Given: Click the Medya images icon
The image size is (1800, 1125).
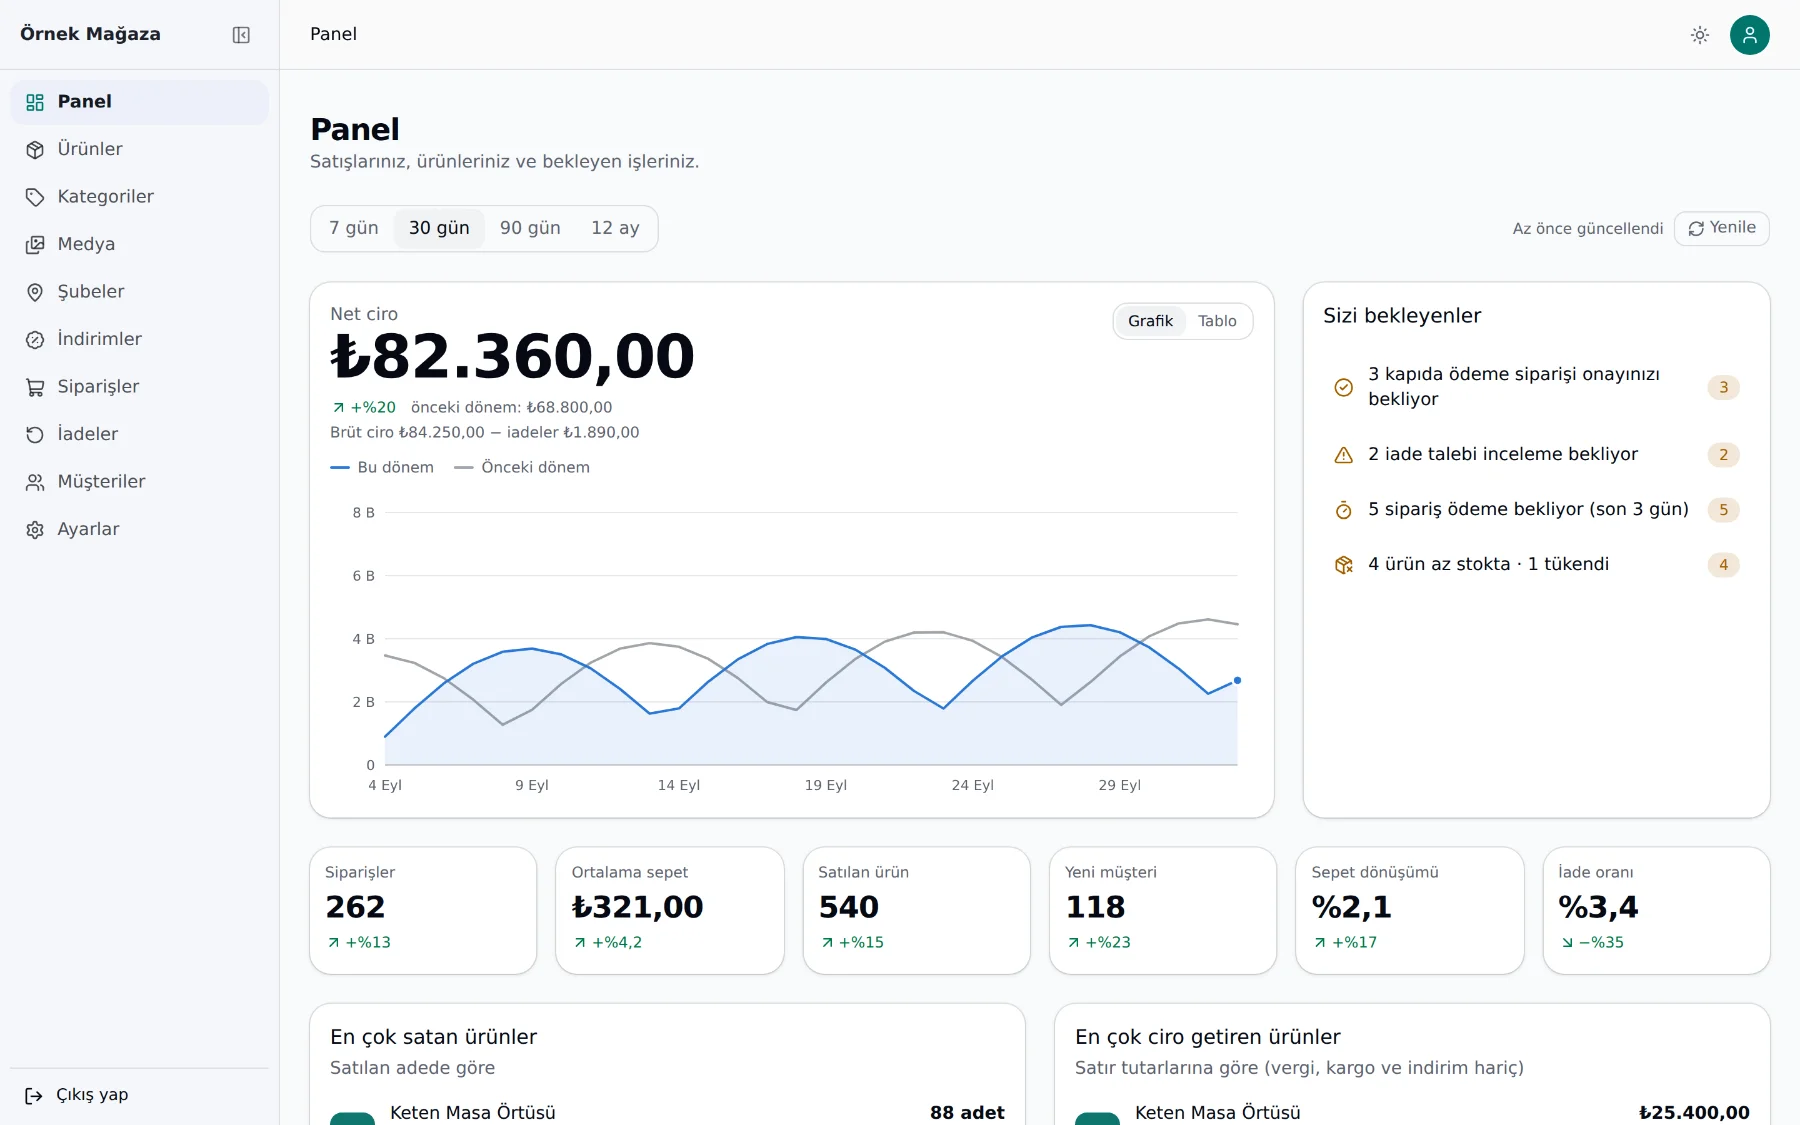Looking at the screenshot, I should tap(35, 245).
